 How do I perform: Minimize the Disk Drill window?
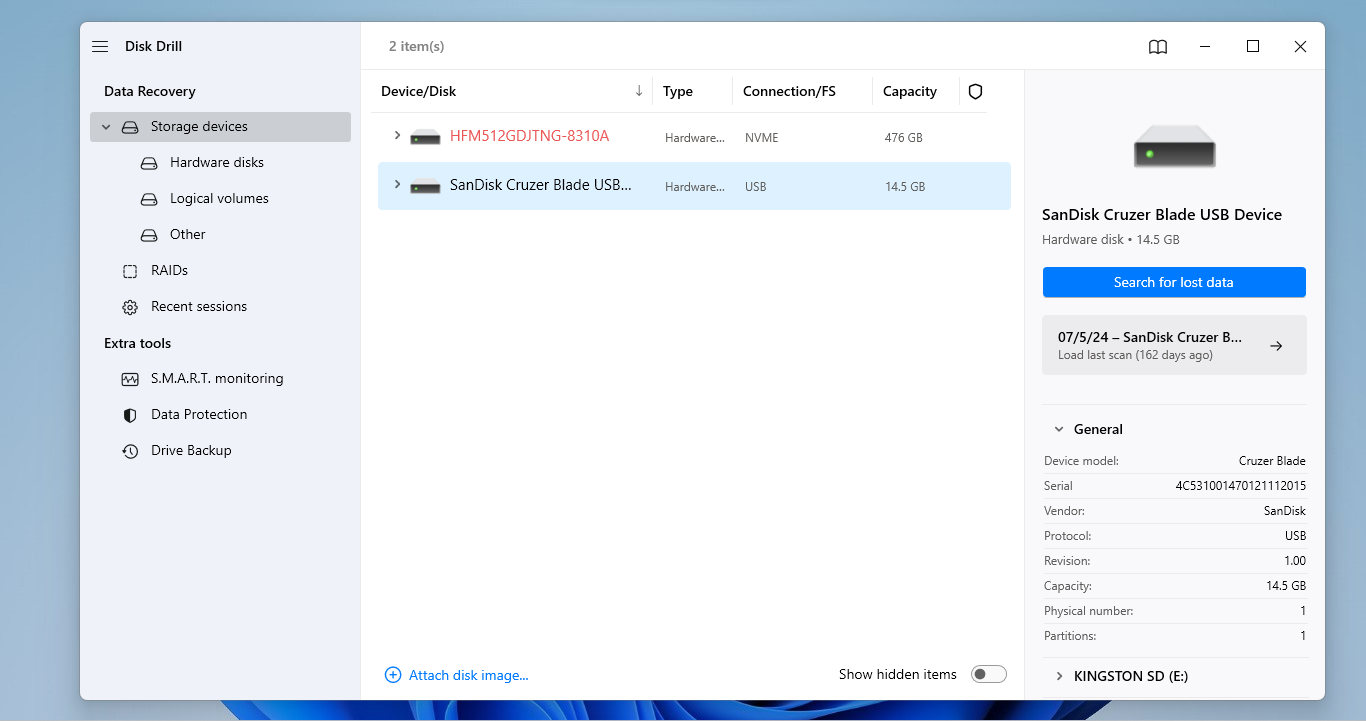click(x=1206, y=46)
